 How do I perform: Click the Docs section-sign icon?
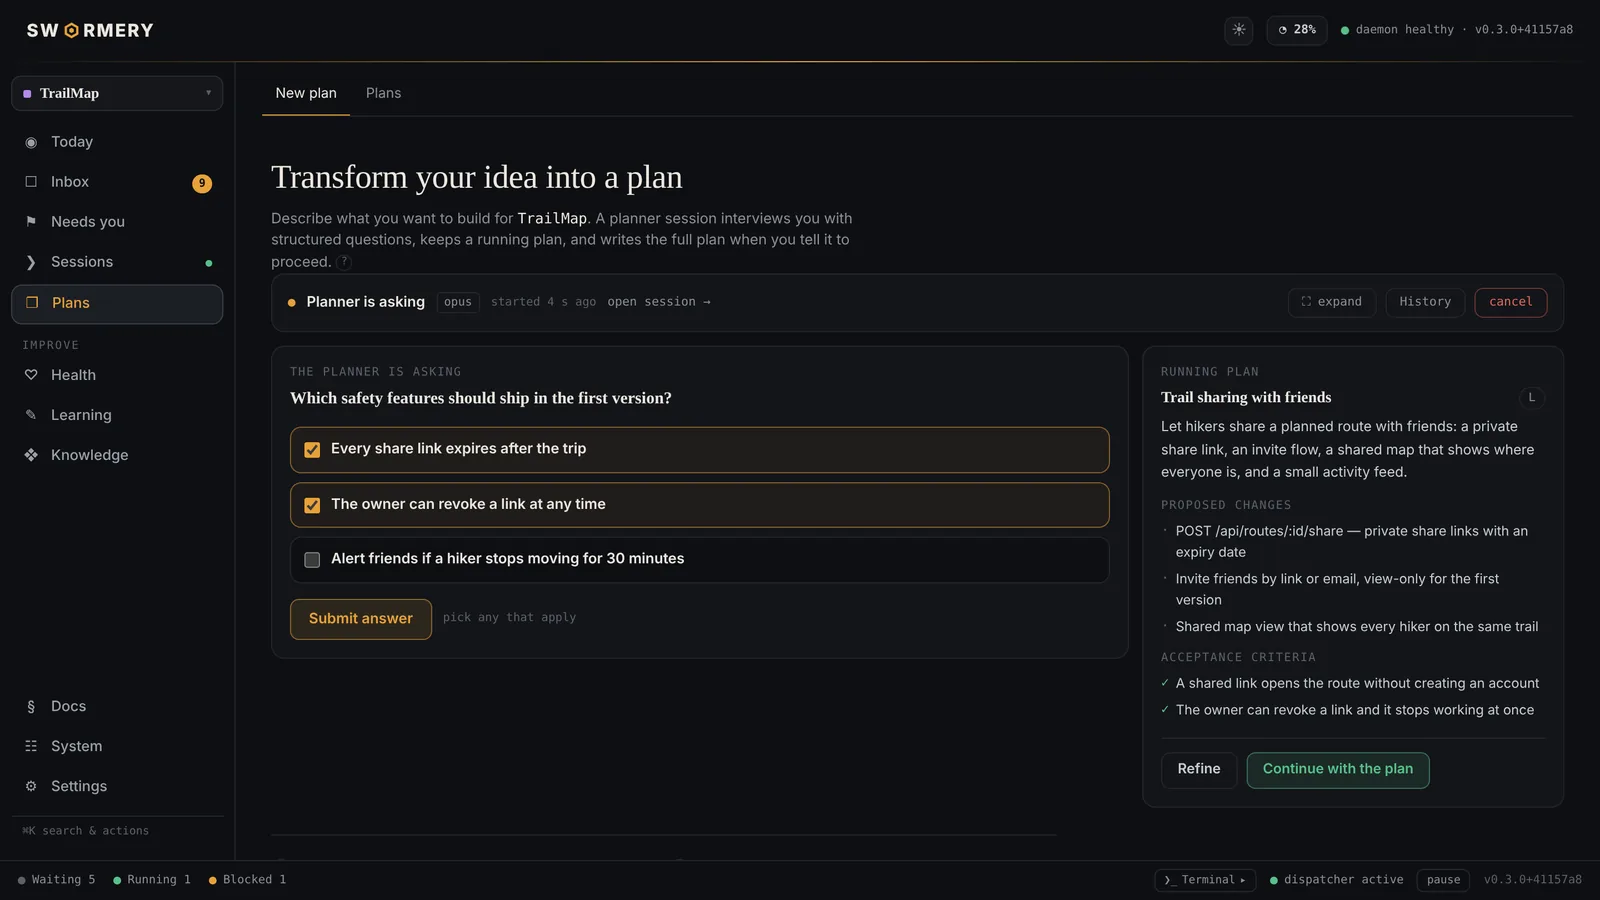31,706
